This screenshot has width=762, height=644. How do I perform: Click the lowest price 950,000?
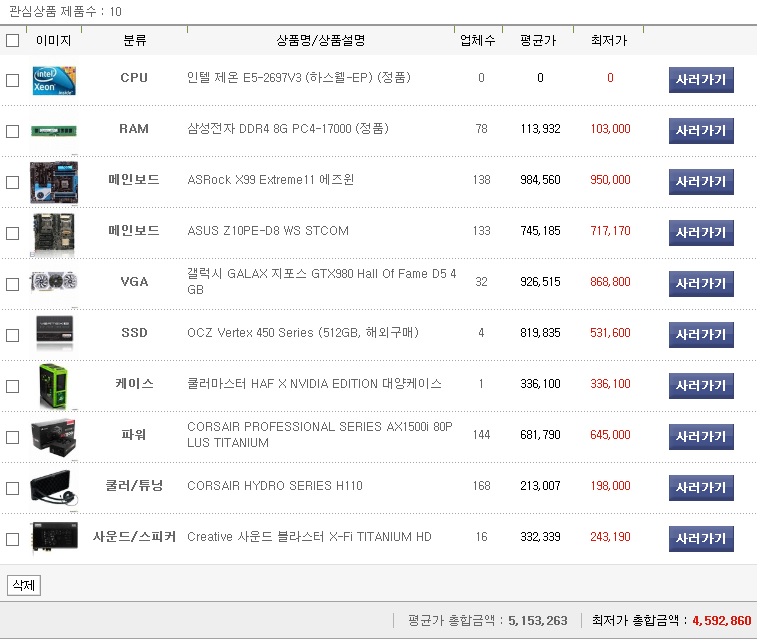[610, 180]
